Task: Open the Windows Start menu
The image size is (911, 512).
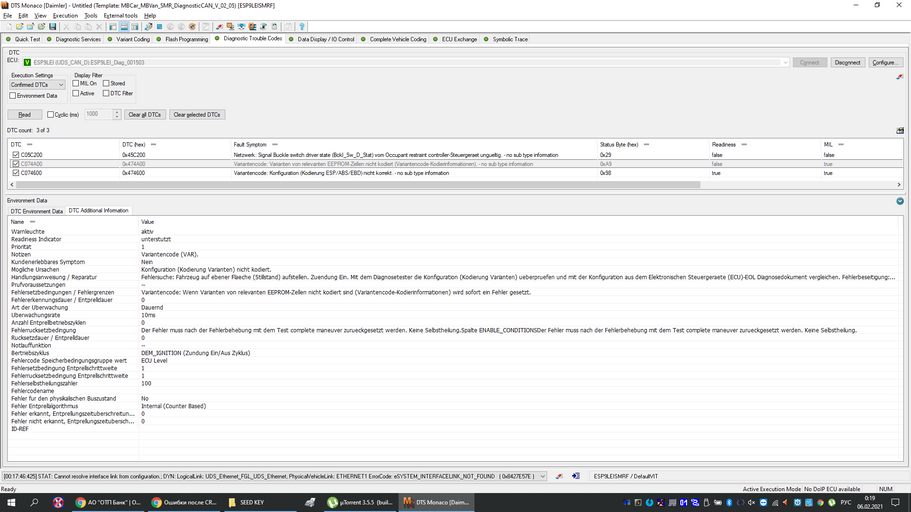Action: tap(10, 502)
